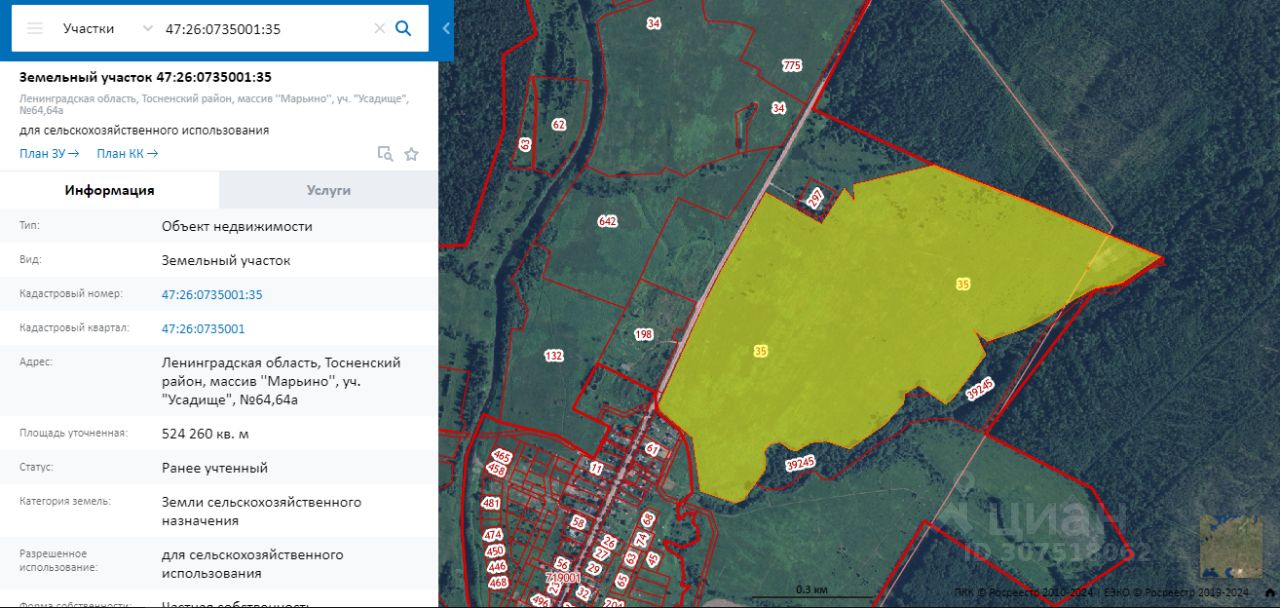Screen dimensions: 1280x608
Task: Open the hamburger menu in search bar
Action: point(35,28)
